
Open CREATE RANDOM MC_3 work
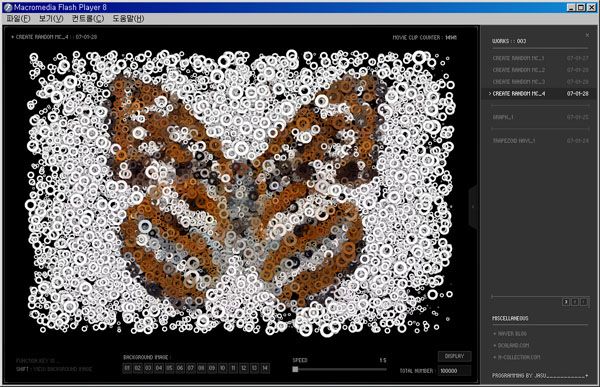click(540, 82)
